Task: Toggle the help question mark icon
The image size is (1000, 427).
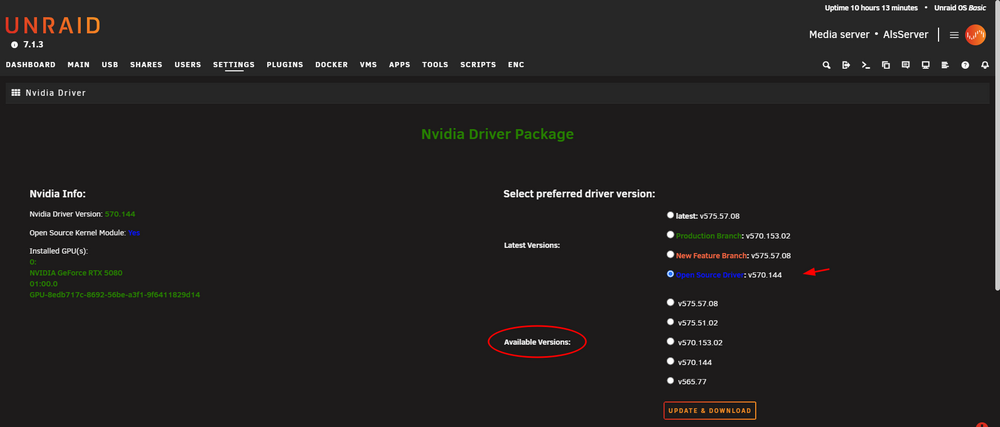Action: click(965, 65)
